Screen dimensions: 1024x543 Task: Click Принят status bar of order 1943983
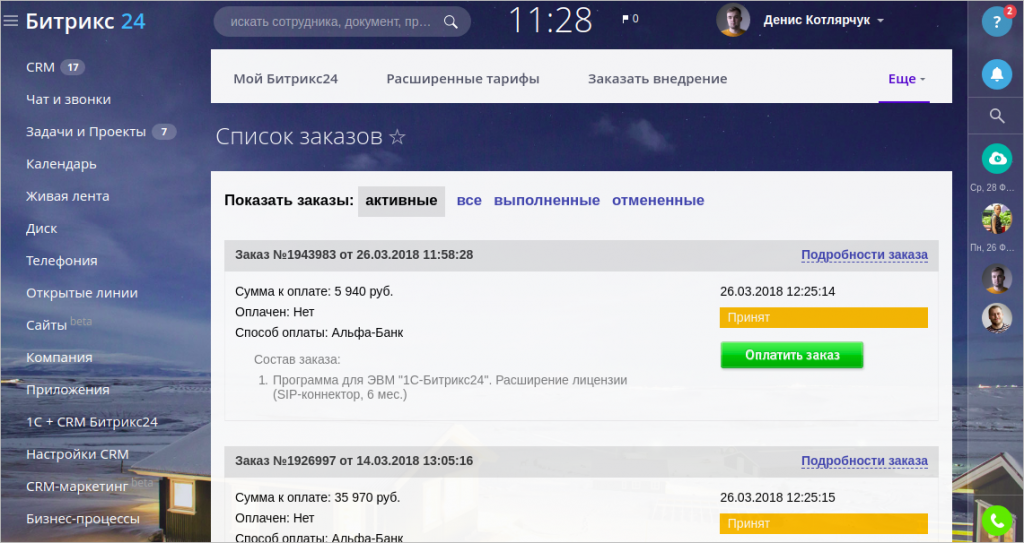tap(824, 318)
